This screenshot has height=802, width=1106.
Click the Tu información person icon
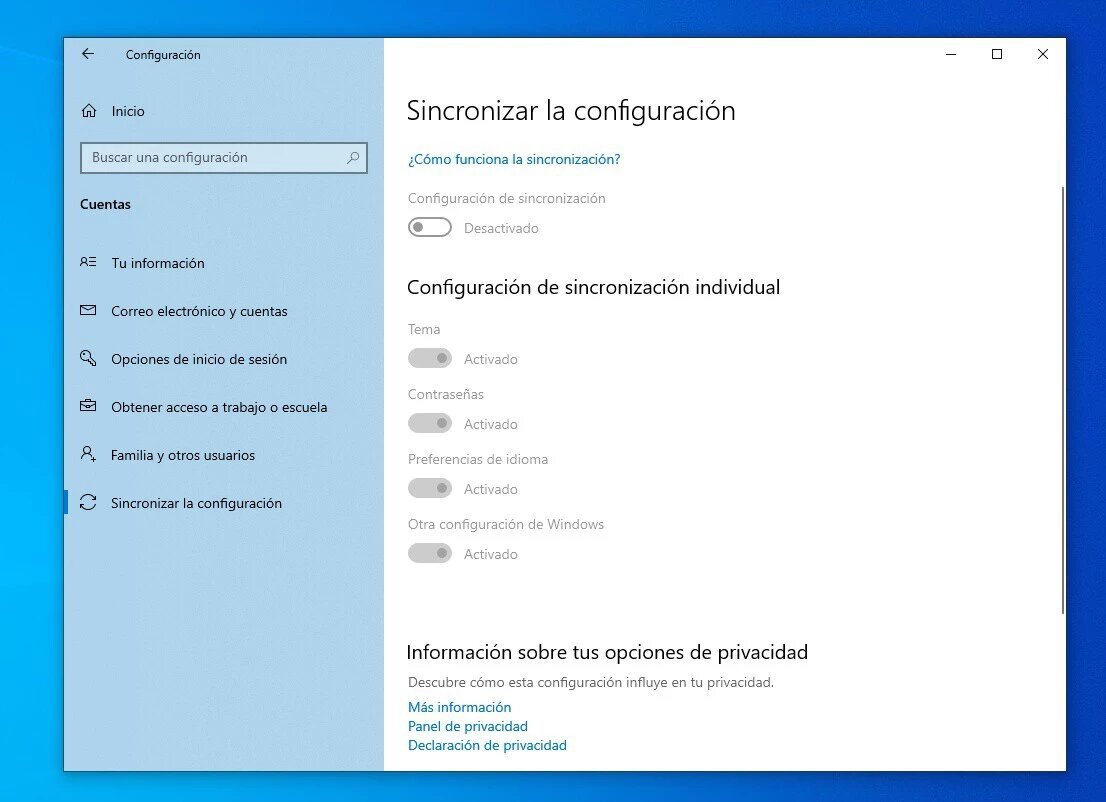click(88, 263)
